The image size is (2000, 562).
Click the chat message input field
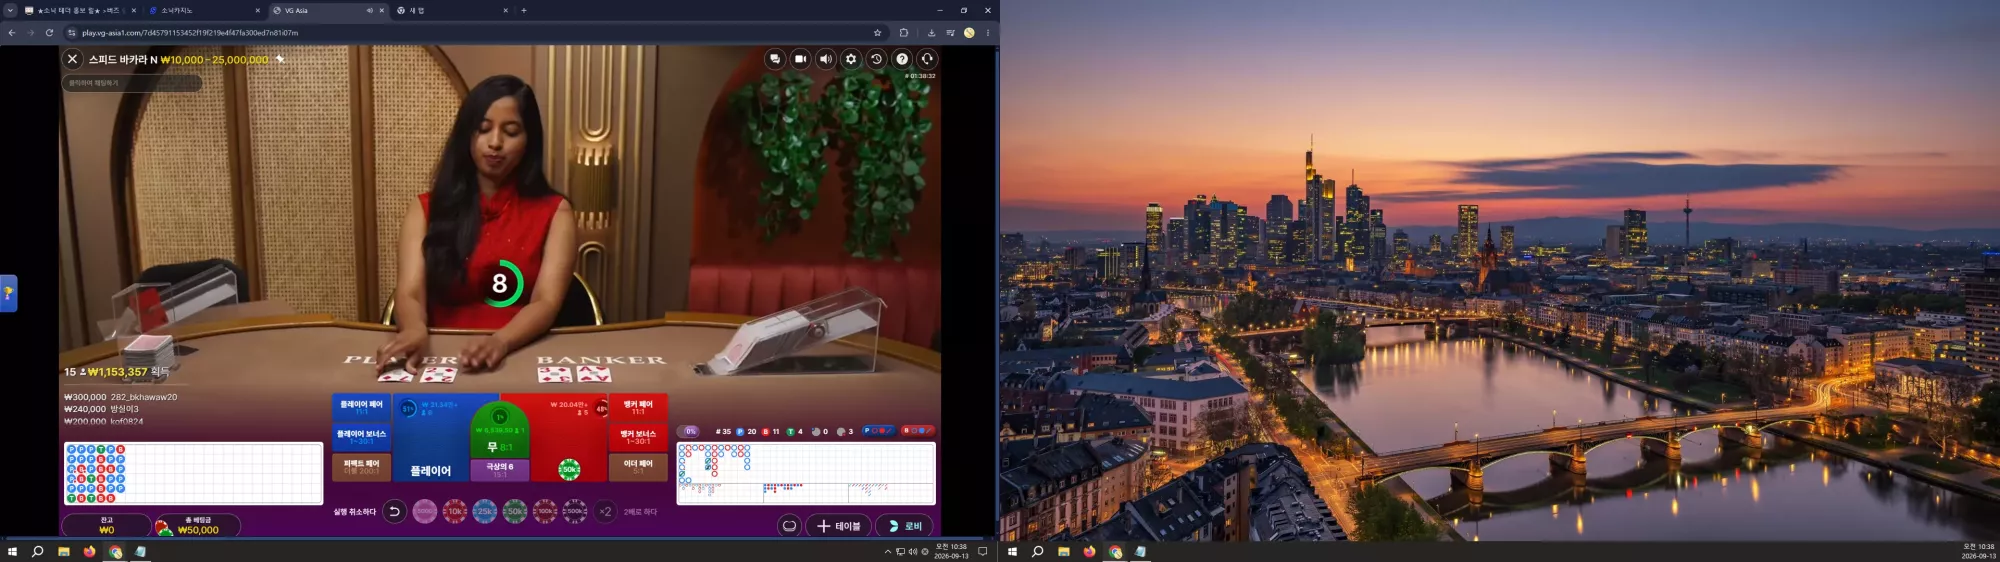pyautogui.click(x=133, y=83)
